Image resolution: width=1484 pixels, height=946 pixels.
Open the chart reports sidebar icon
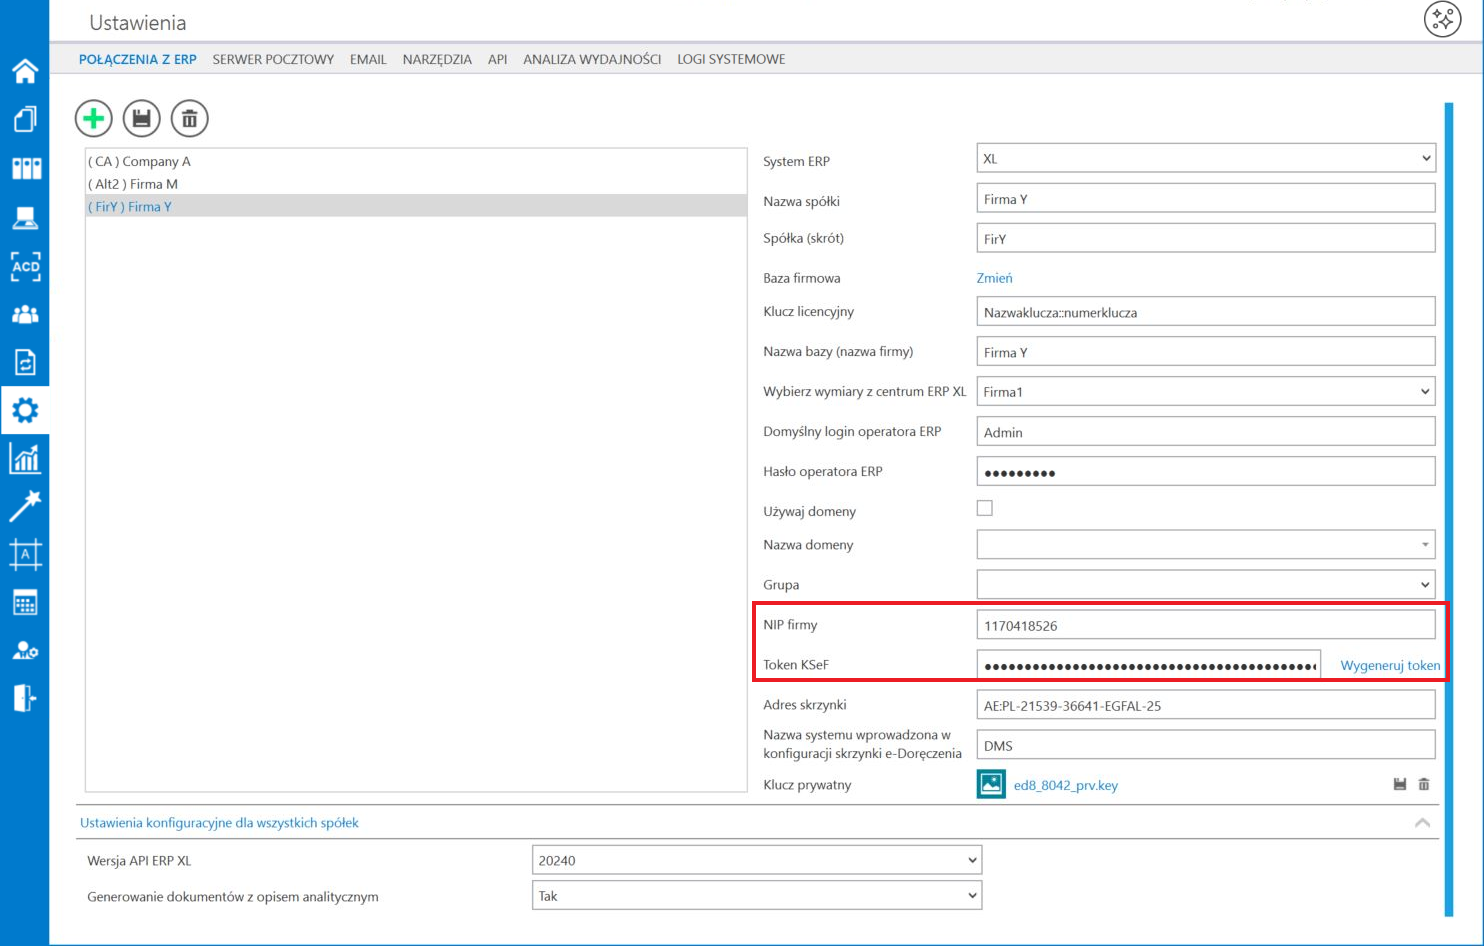click(25, 459)
